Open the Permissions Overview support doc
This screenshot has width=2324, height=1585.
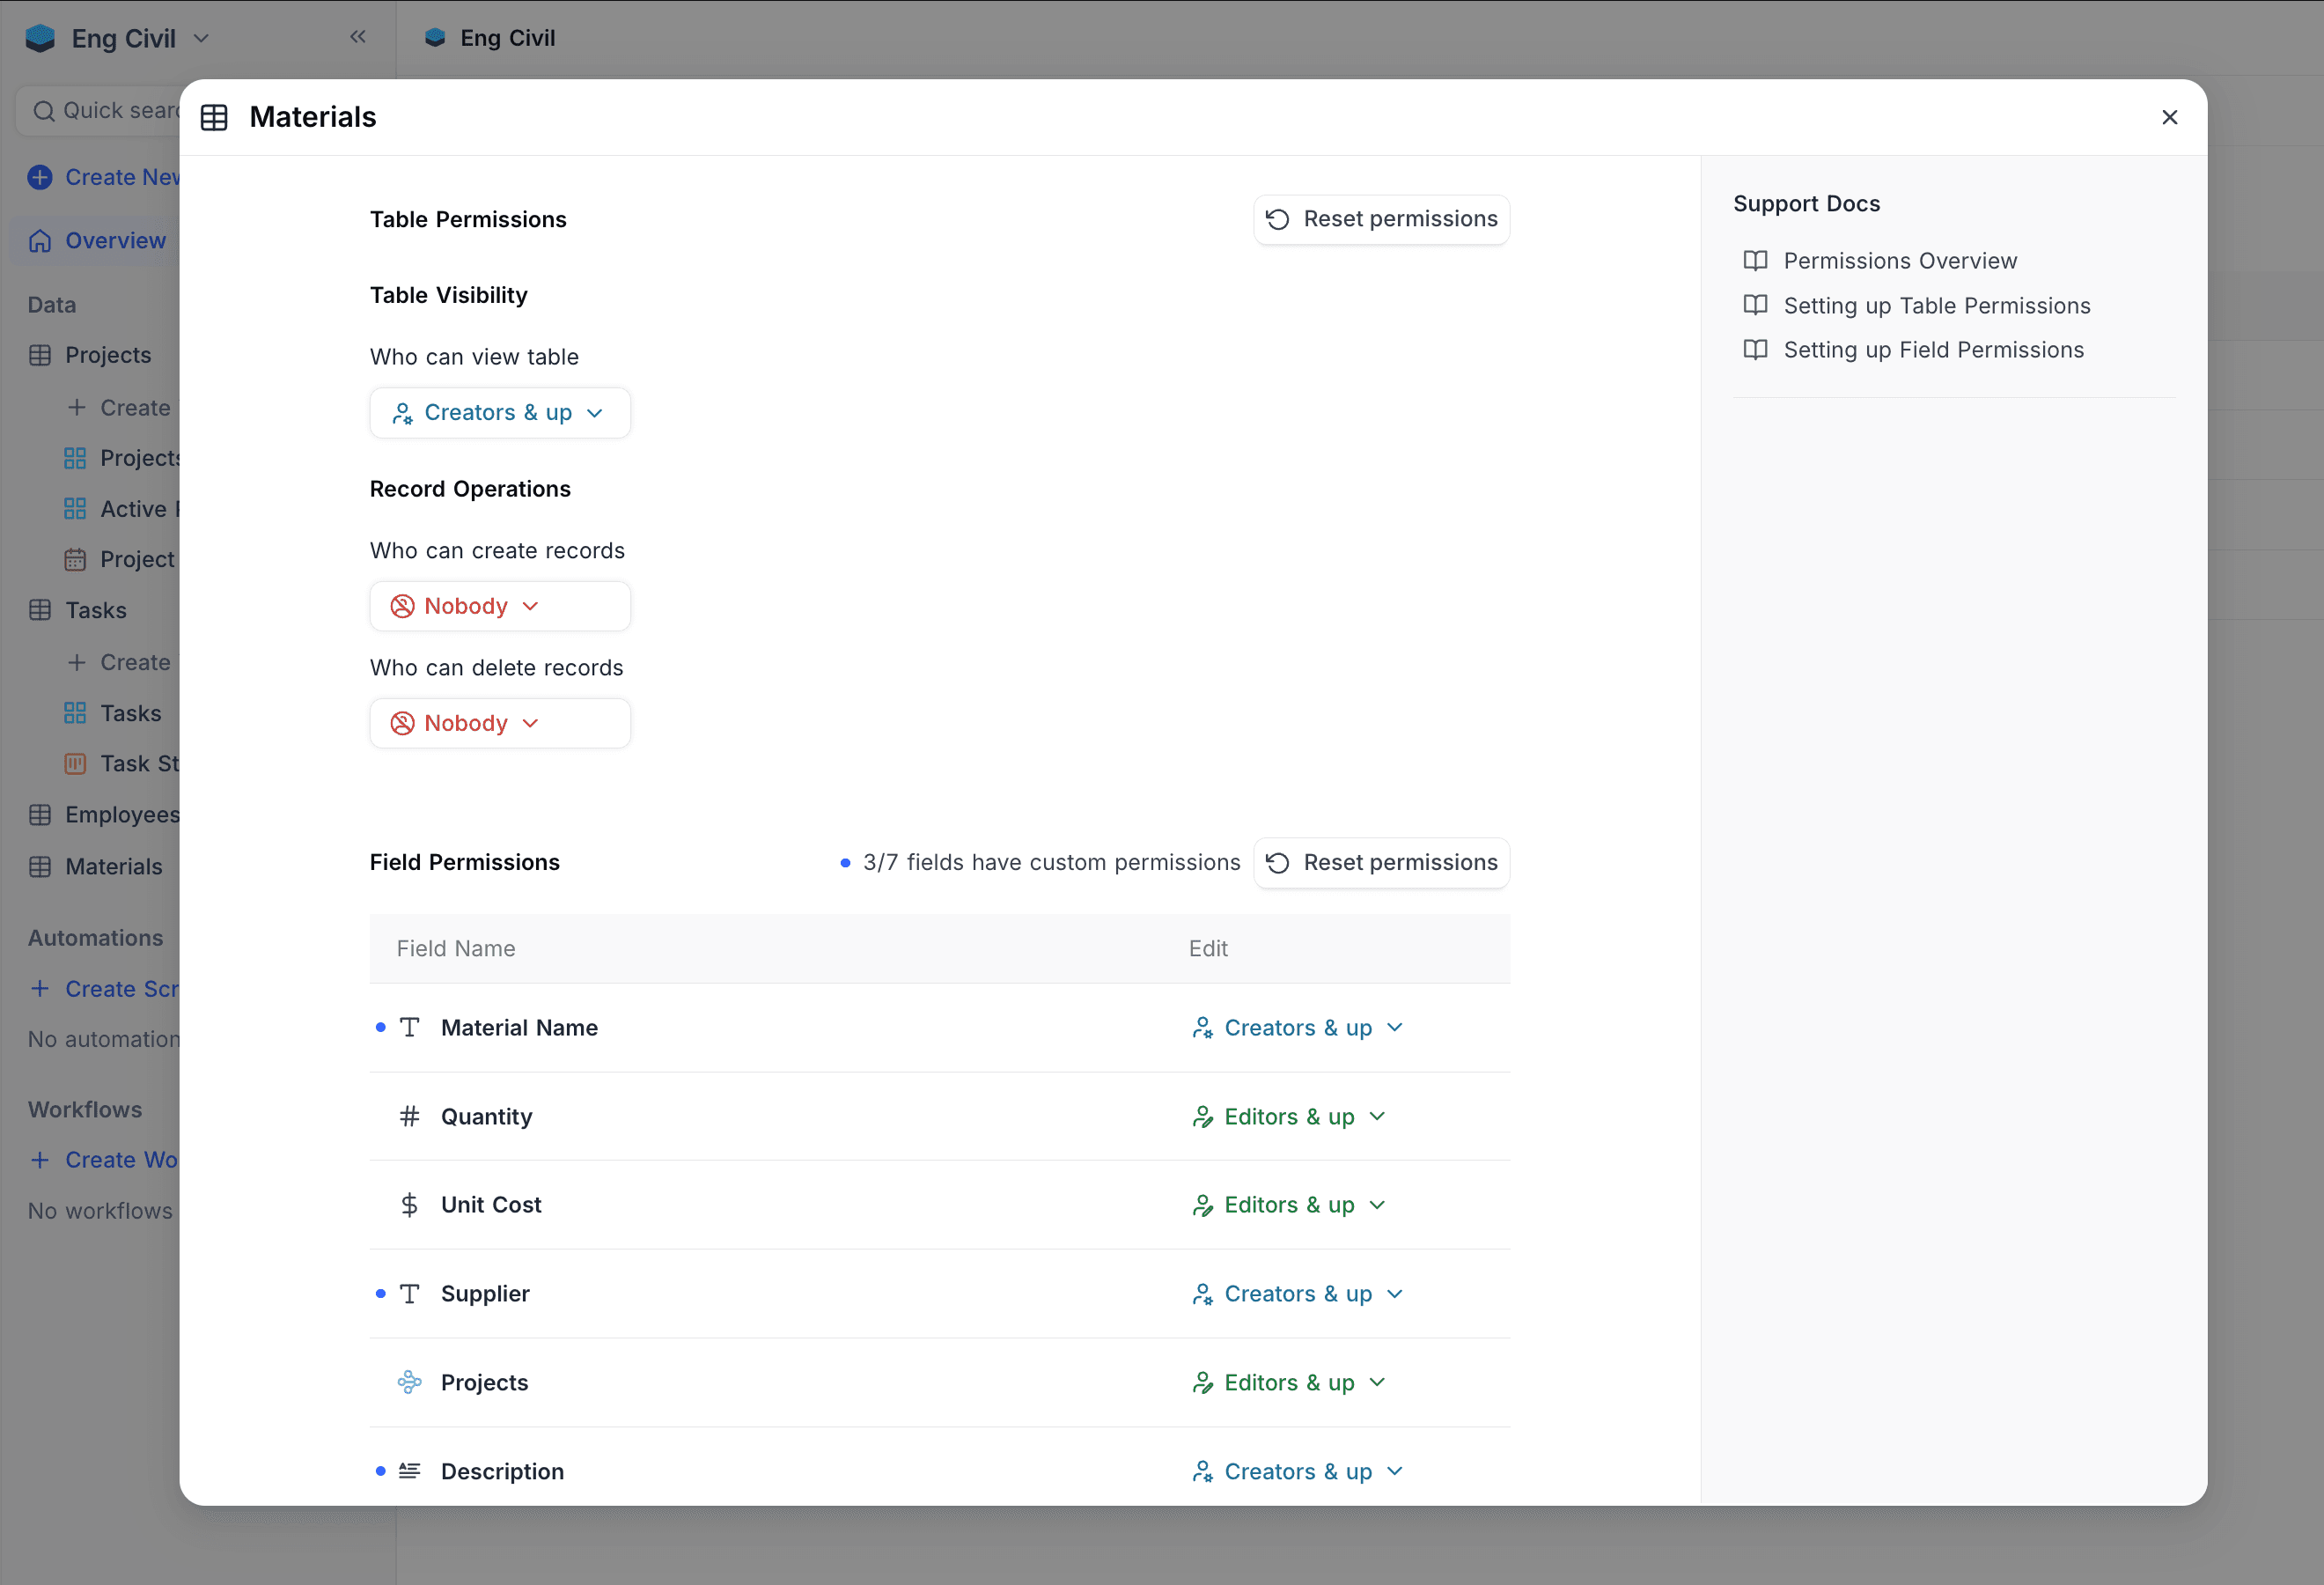[1899, 260]
